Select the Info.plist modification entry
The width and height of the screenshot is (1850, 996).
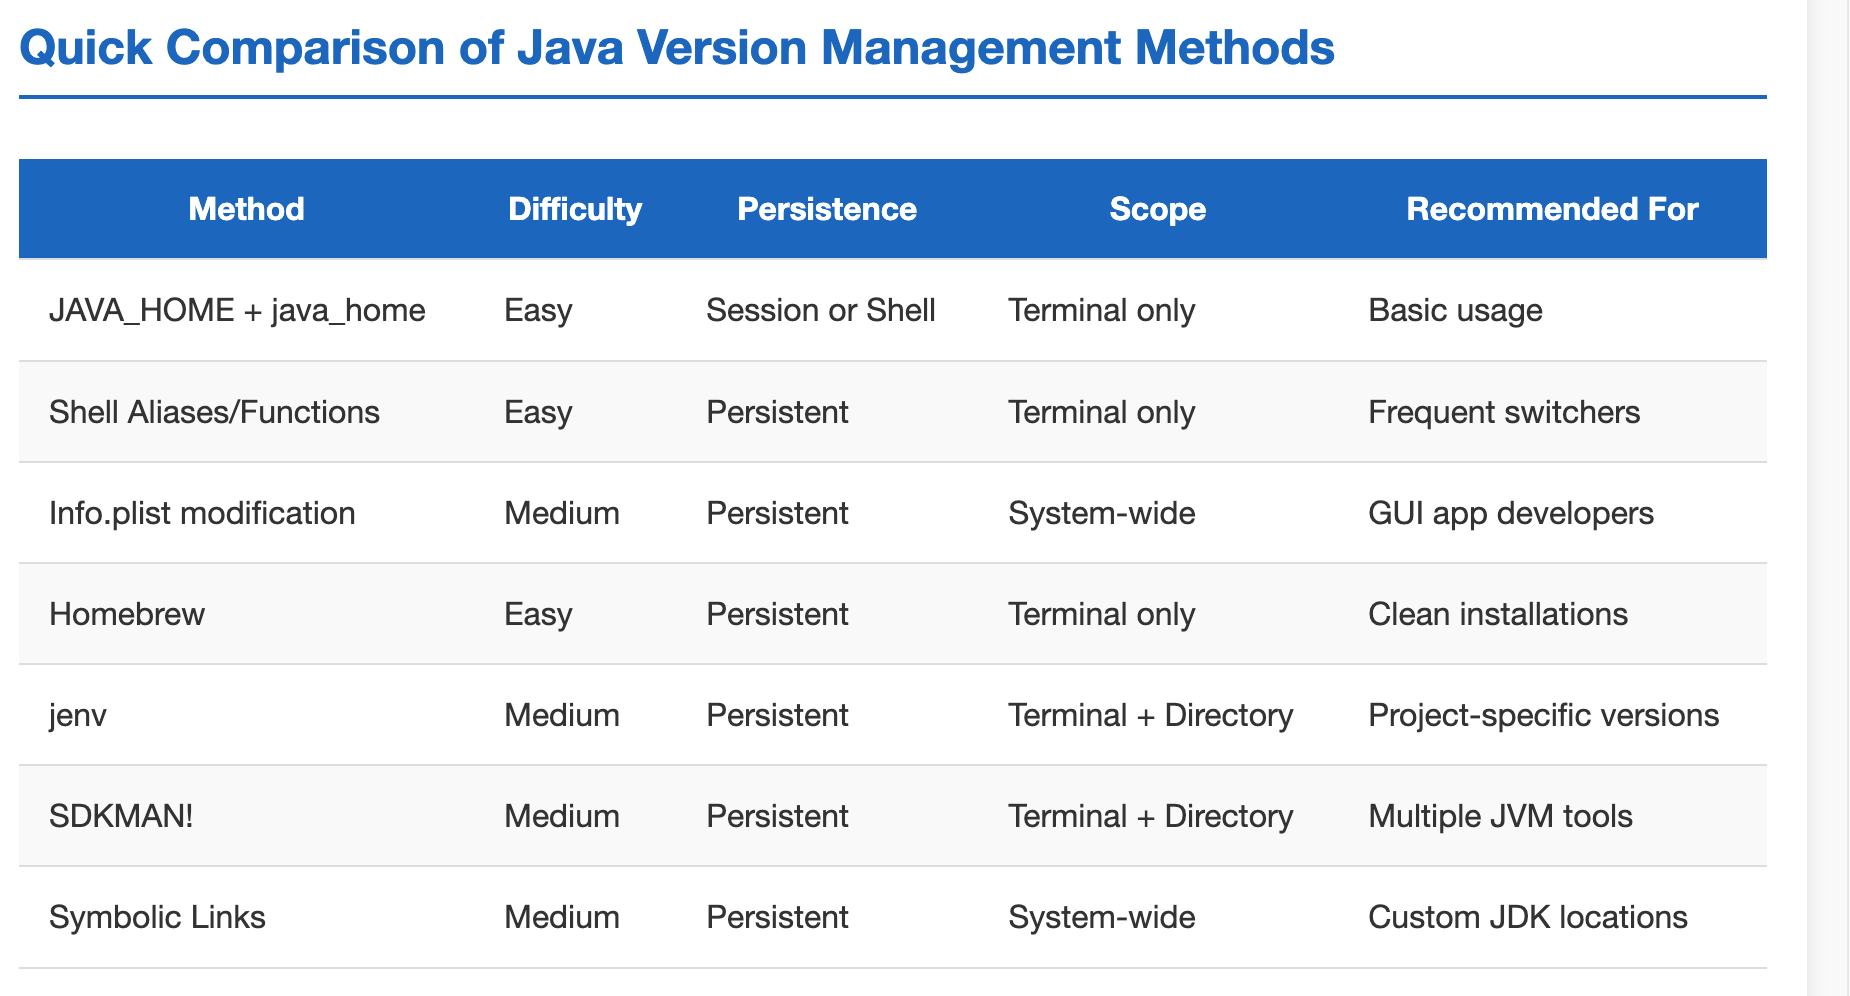click(203, 513)
